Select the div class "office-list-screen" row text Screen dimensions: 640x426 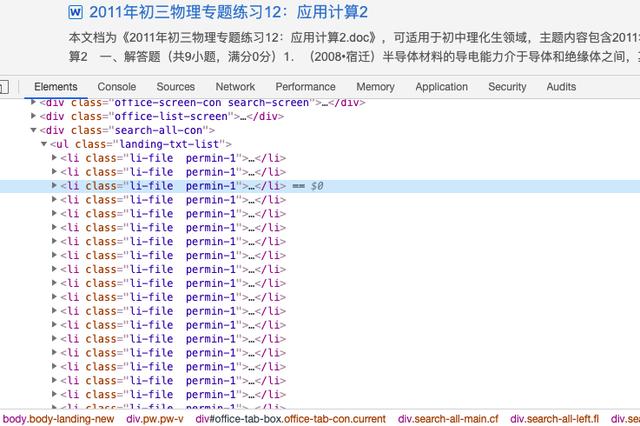(x=162, y=116)
